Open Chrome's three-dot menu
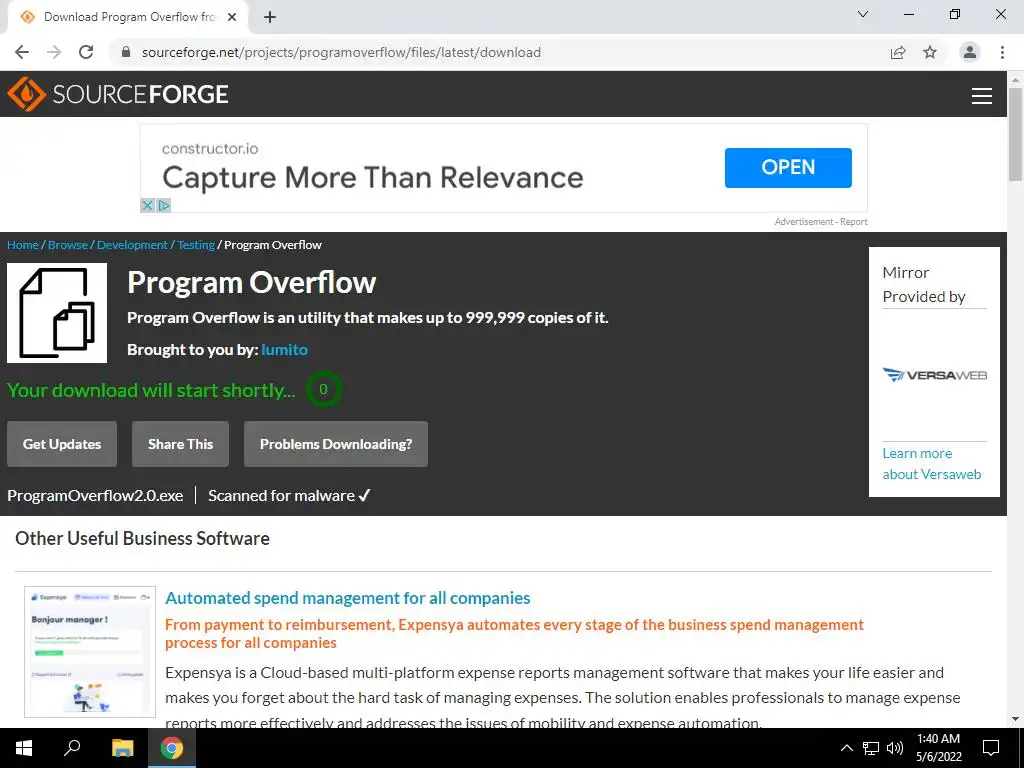Viewport: 1024px width, 768px height. (1002, 52)
